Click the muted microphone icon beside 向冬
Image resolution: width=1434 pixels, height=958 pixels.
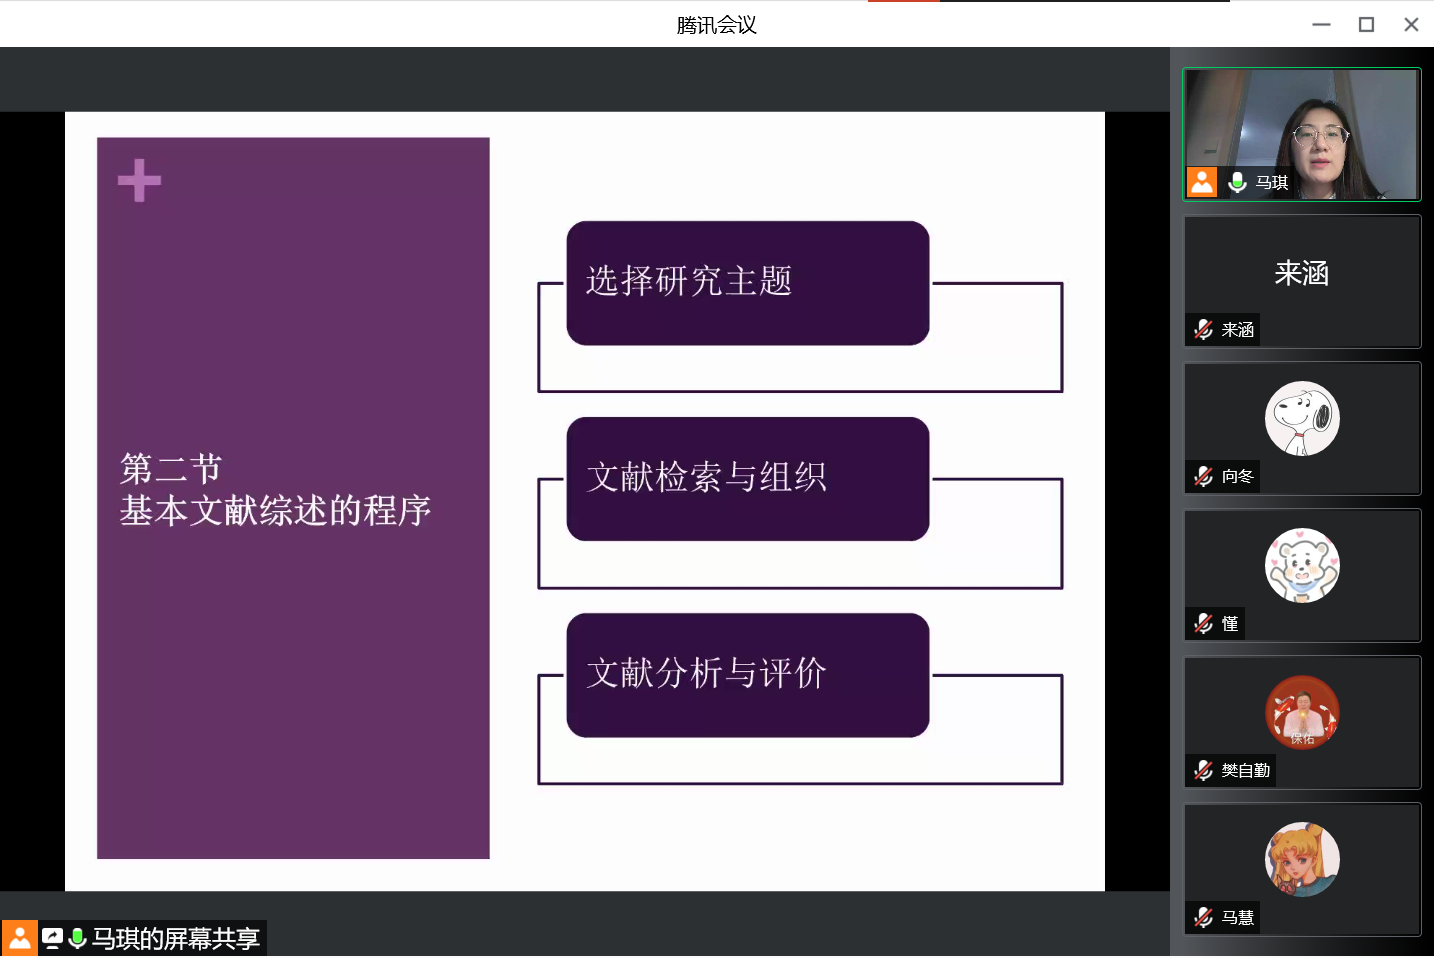tap(1203, 476)
